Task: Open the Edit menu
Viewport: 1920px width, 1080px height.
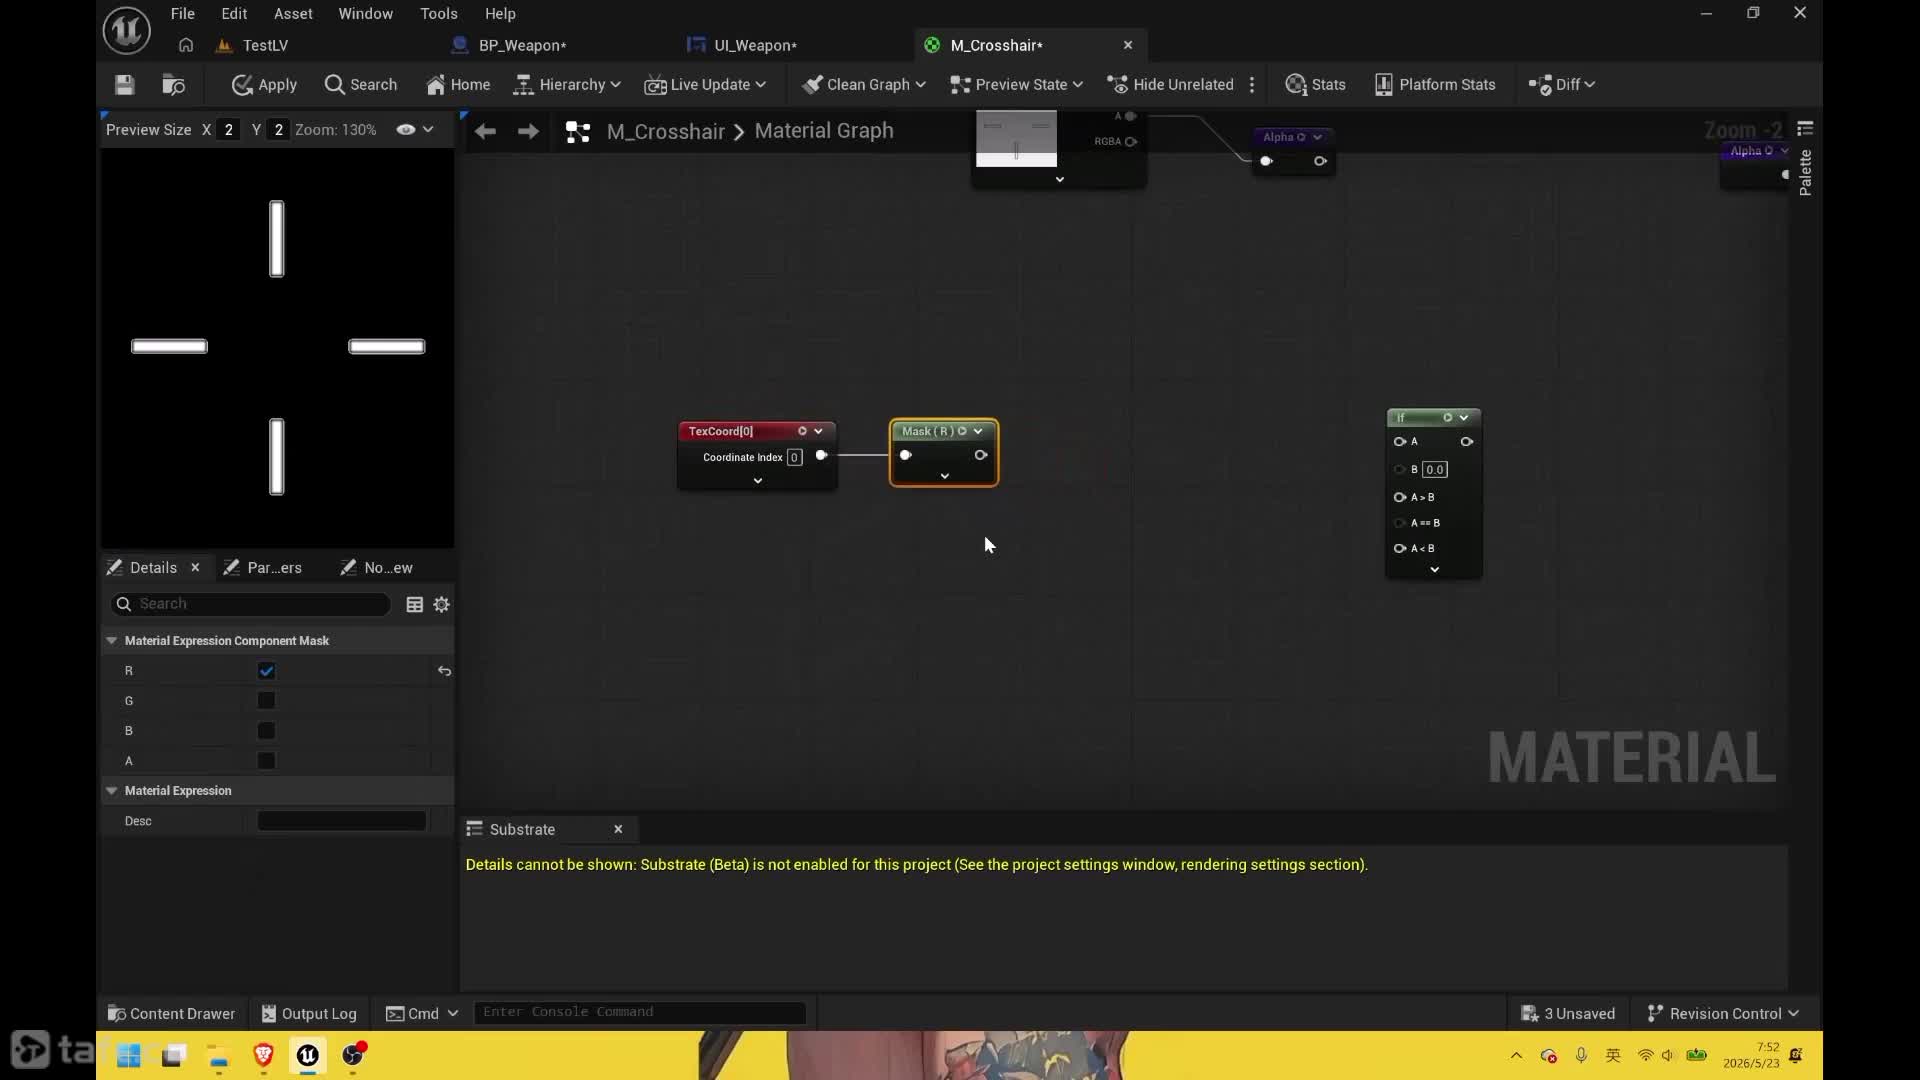Action: pos(234,14)
